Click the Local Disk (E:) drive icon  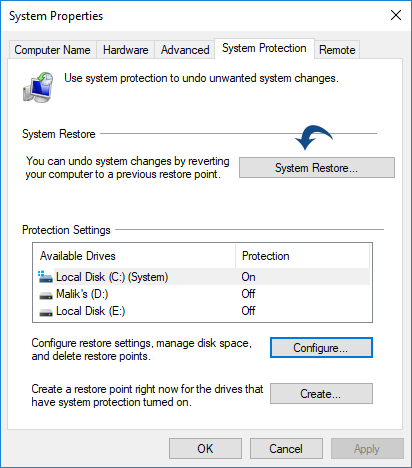click(46, 312)
